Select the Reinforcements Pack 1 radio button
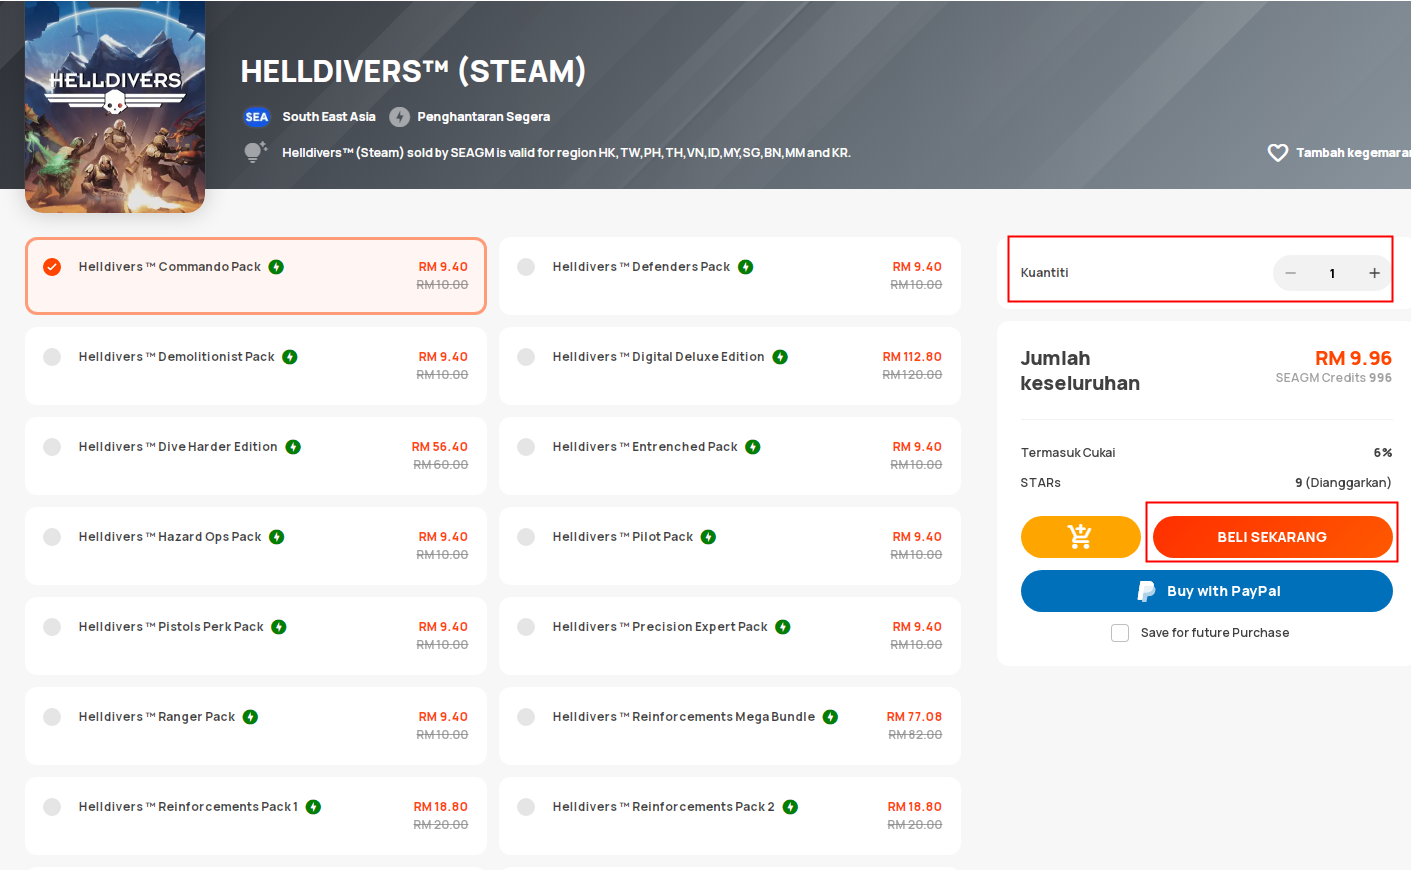This screenshot has width=1411, height=870. point(52,807)
